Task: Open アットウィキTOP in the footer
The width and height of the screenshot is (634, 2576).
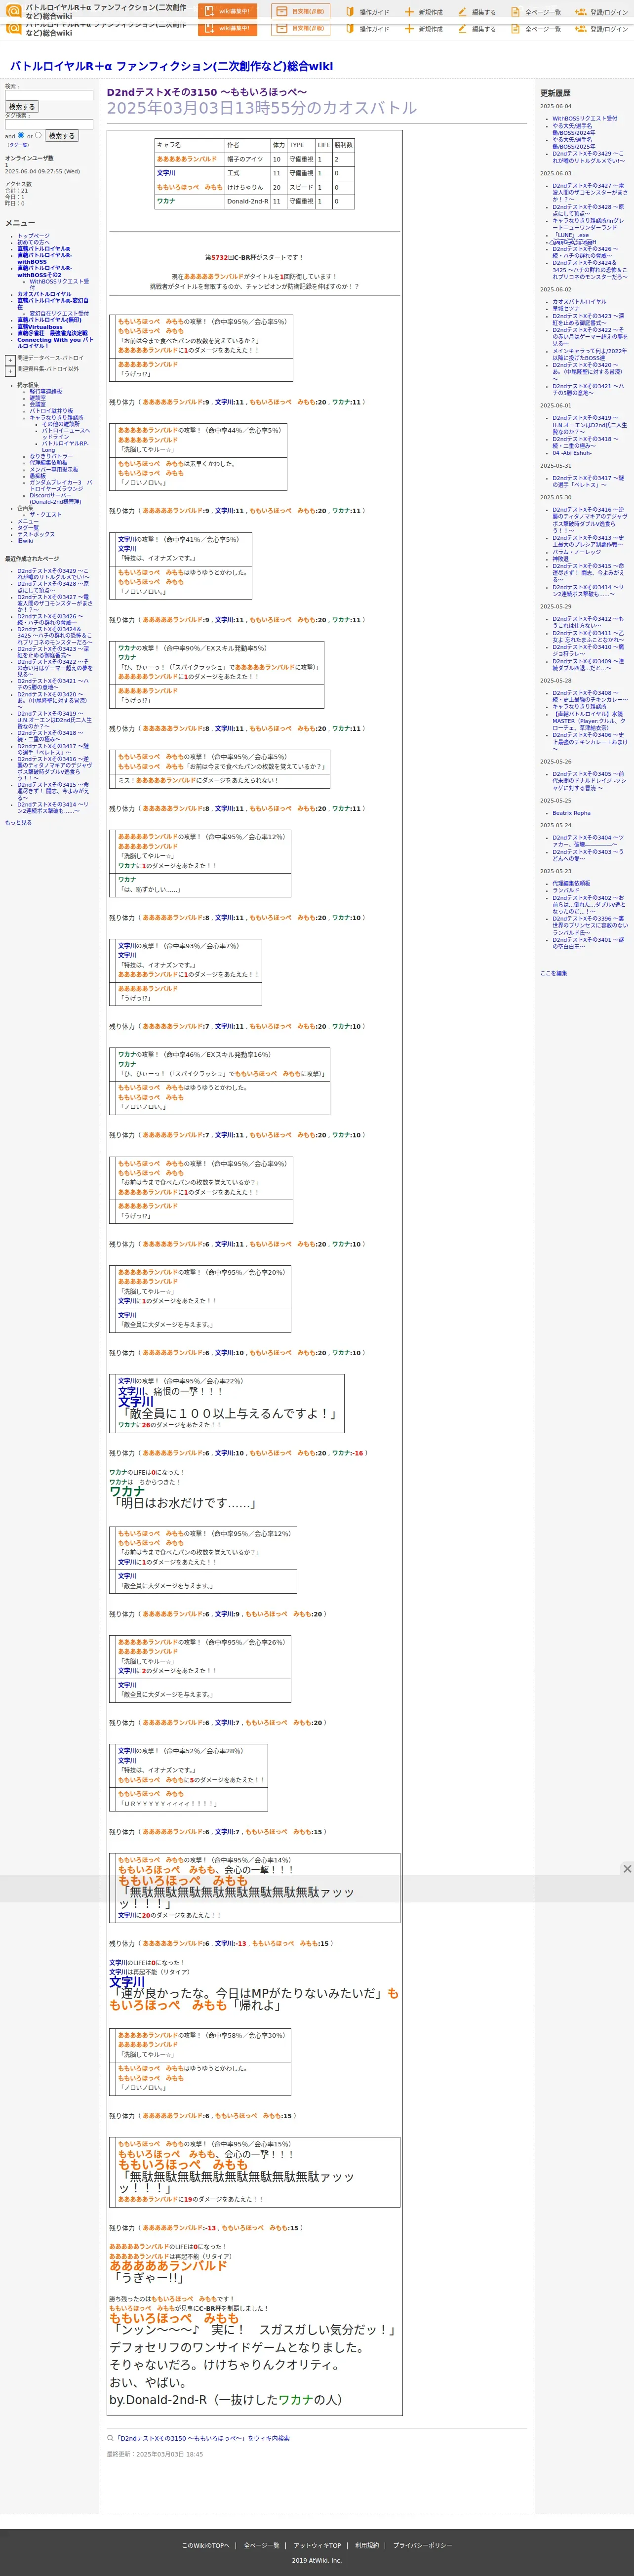Action: (x=317, y=2545)
